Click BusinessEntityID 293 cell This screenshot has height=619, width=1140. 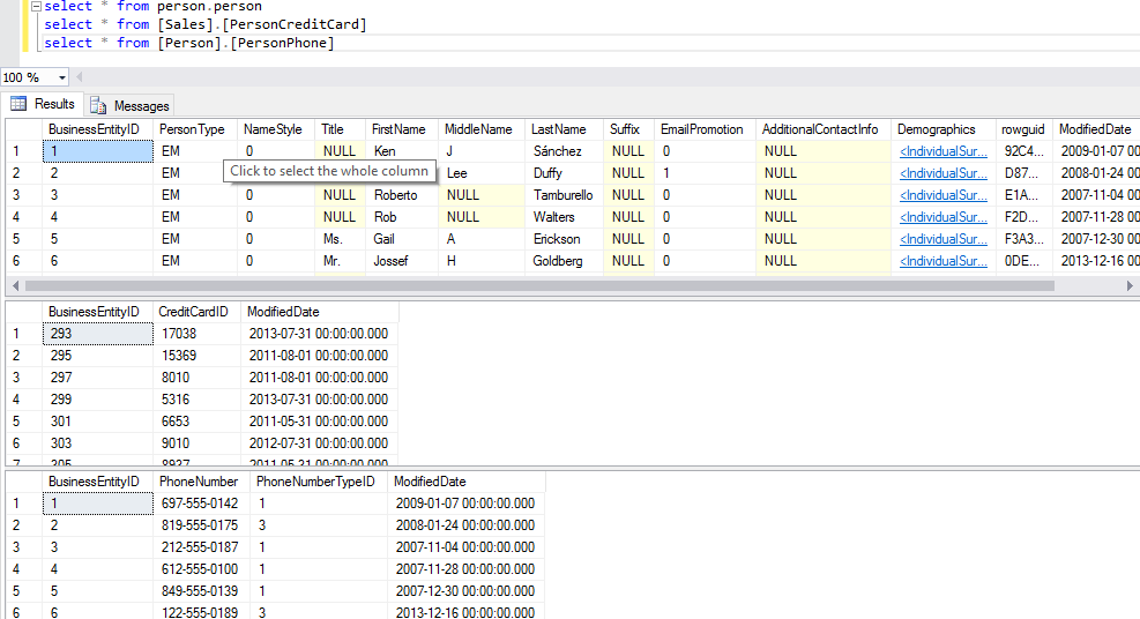point(98,333)
